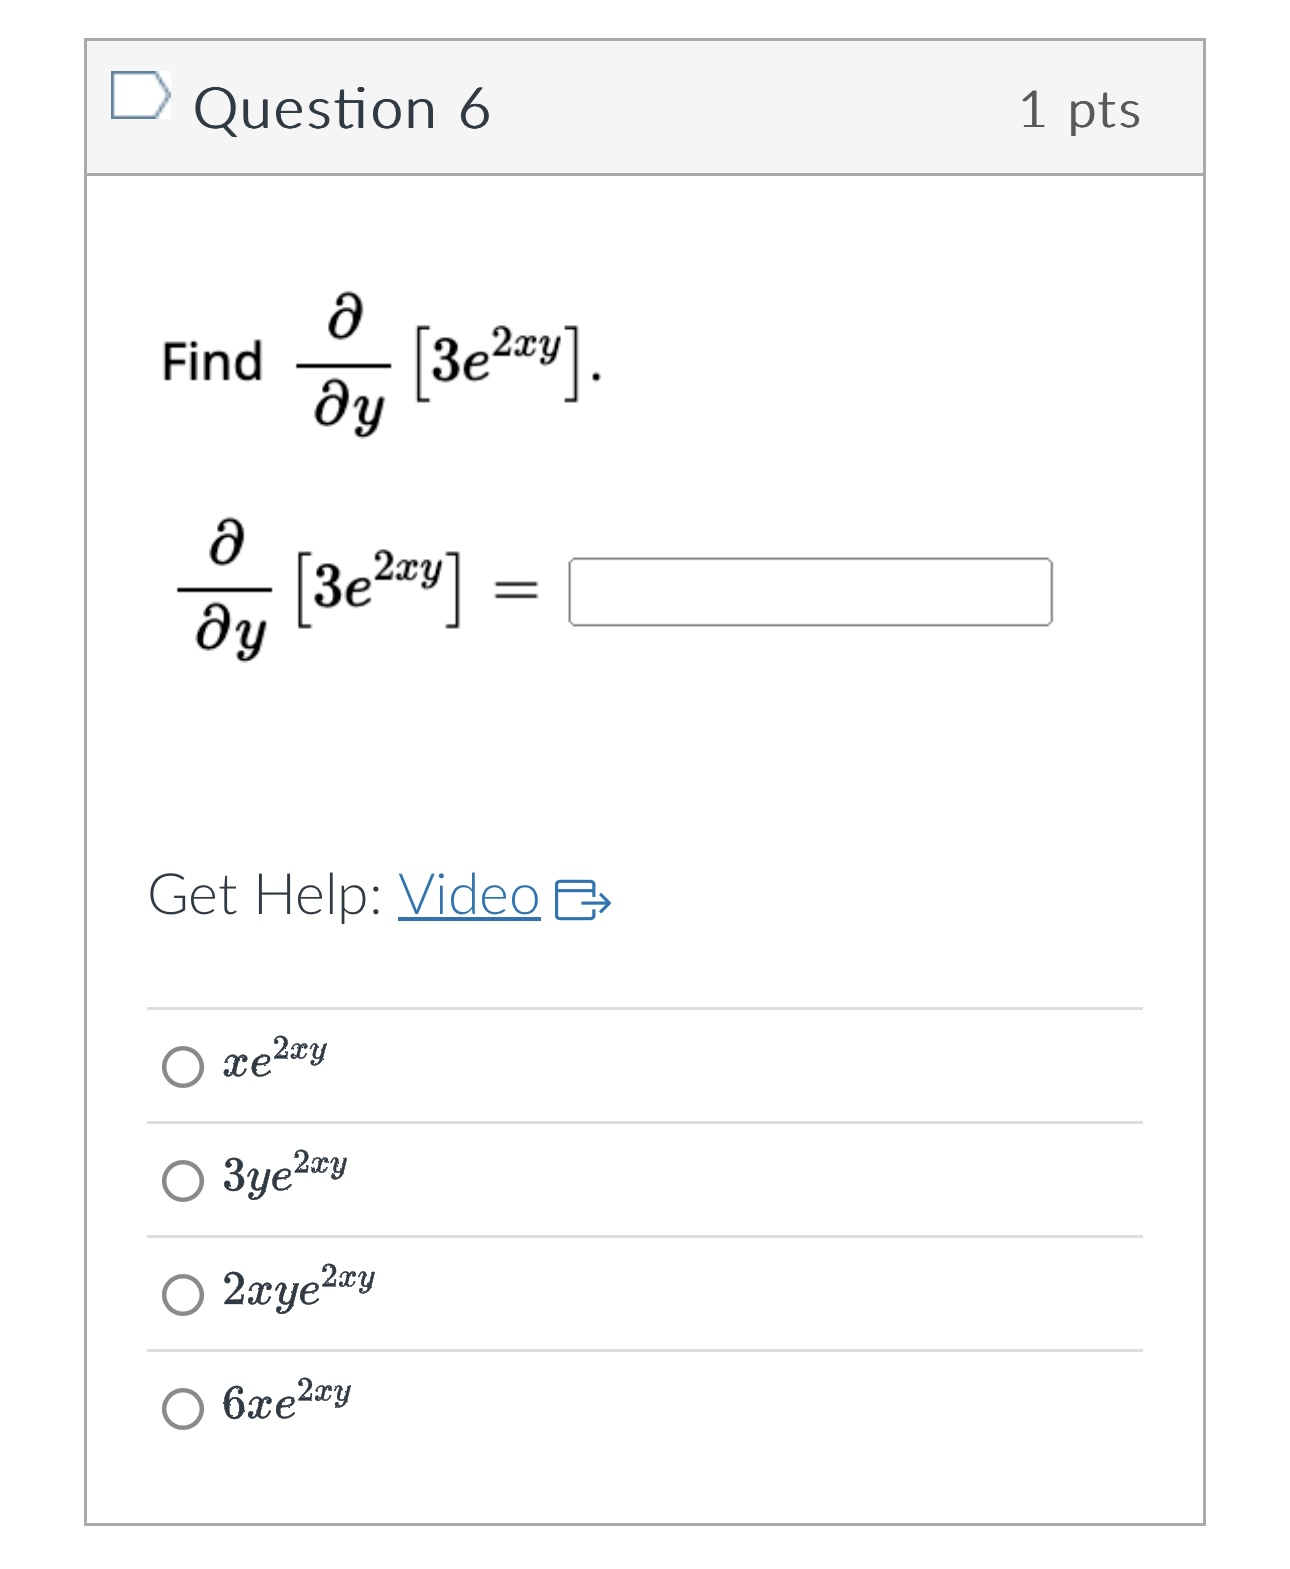The height and width of the screenshot is (1569, 1290).
Task: Select the last multiple-choice option
Action: [x=183, y=1409]
